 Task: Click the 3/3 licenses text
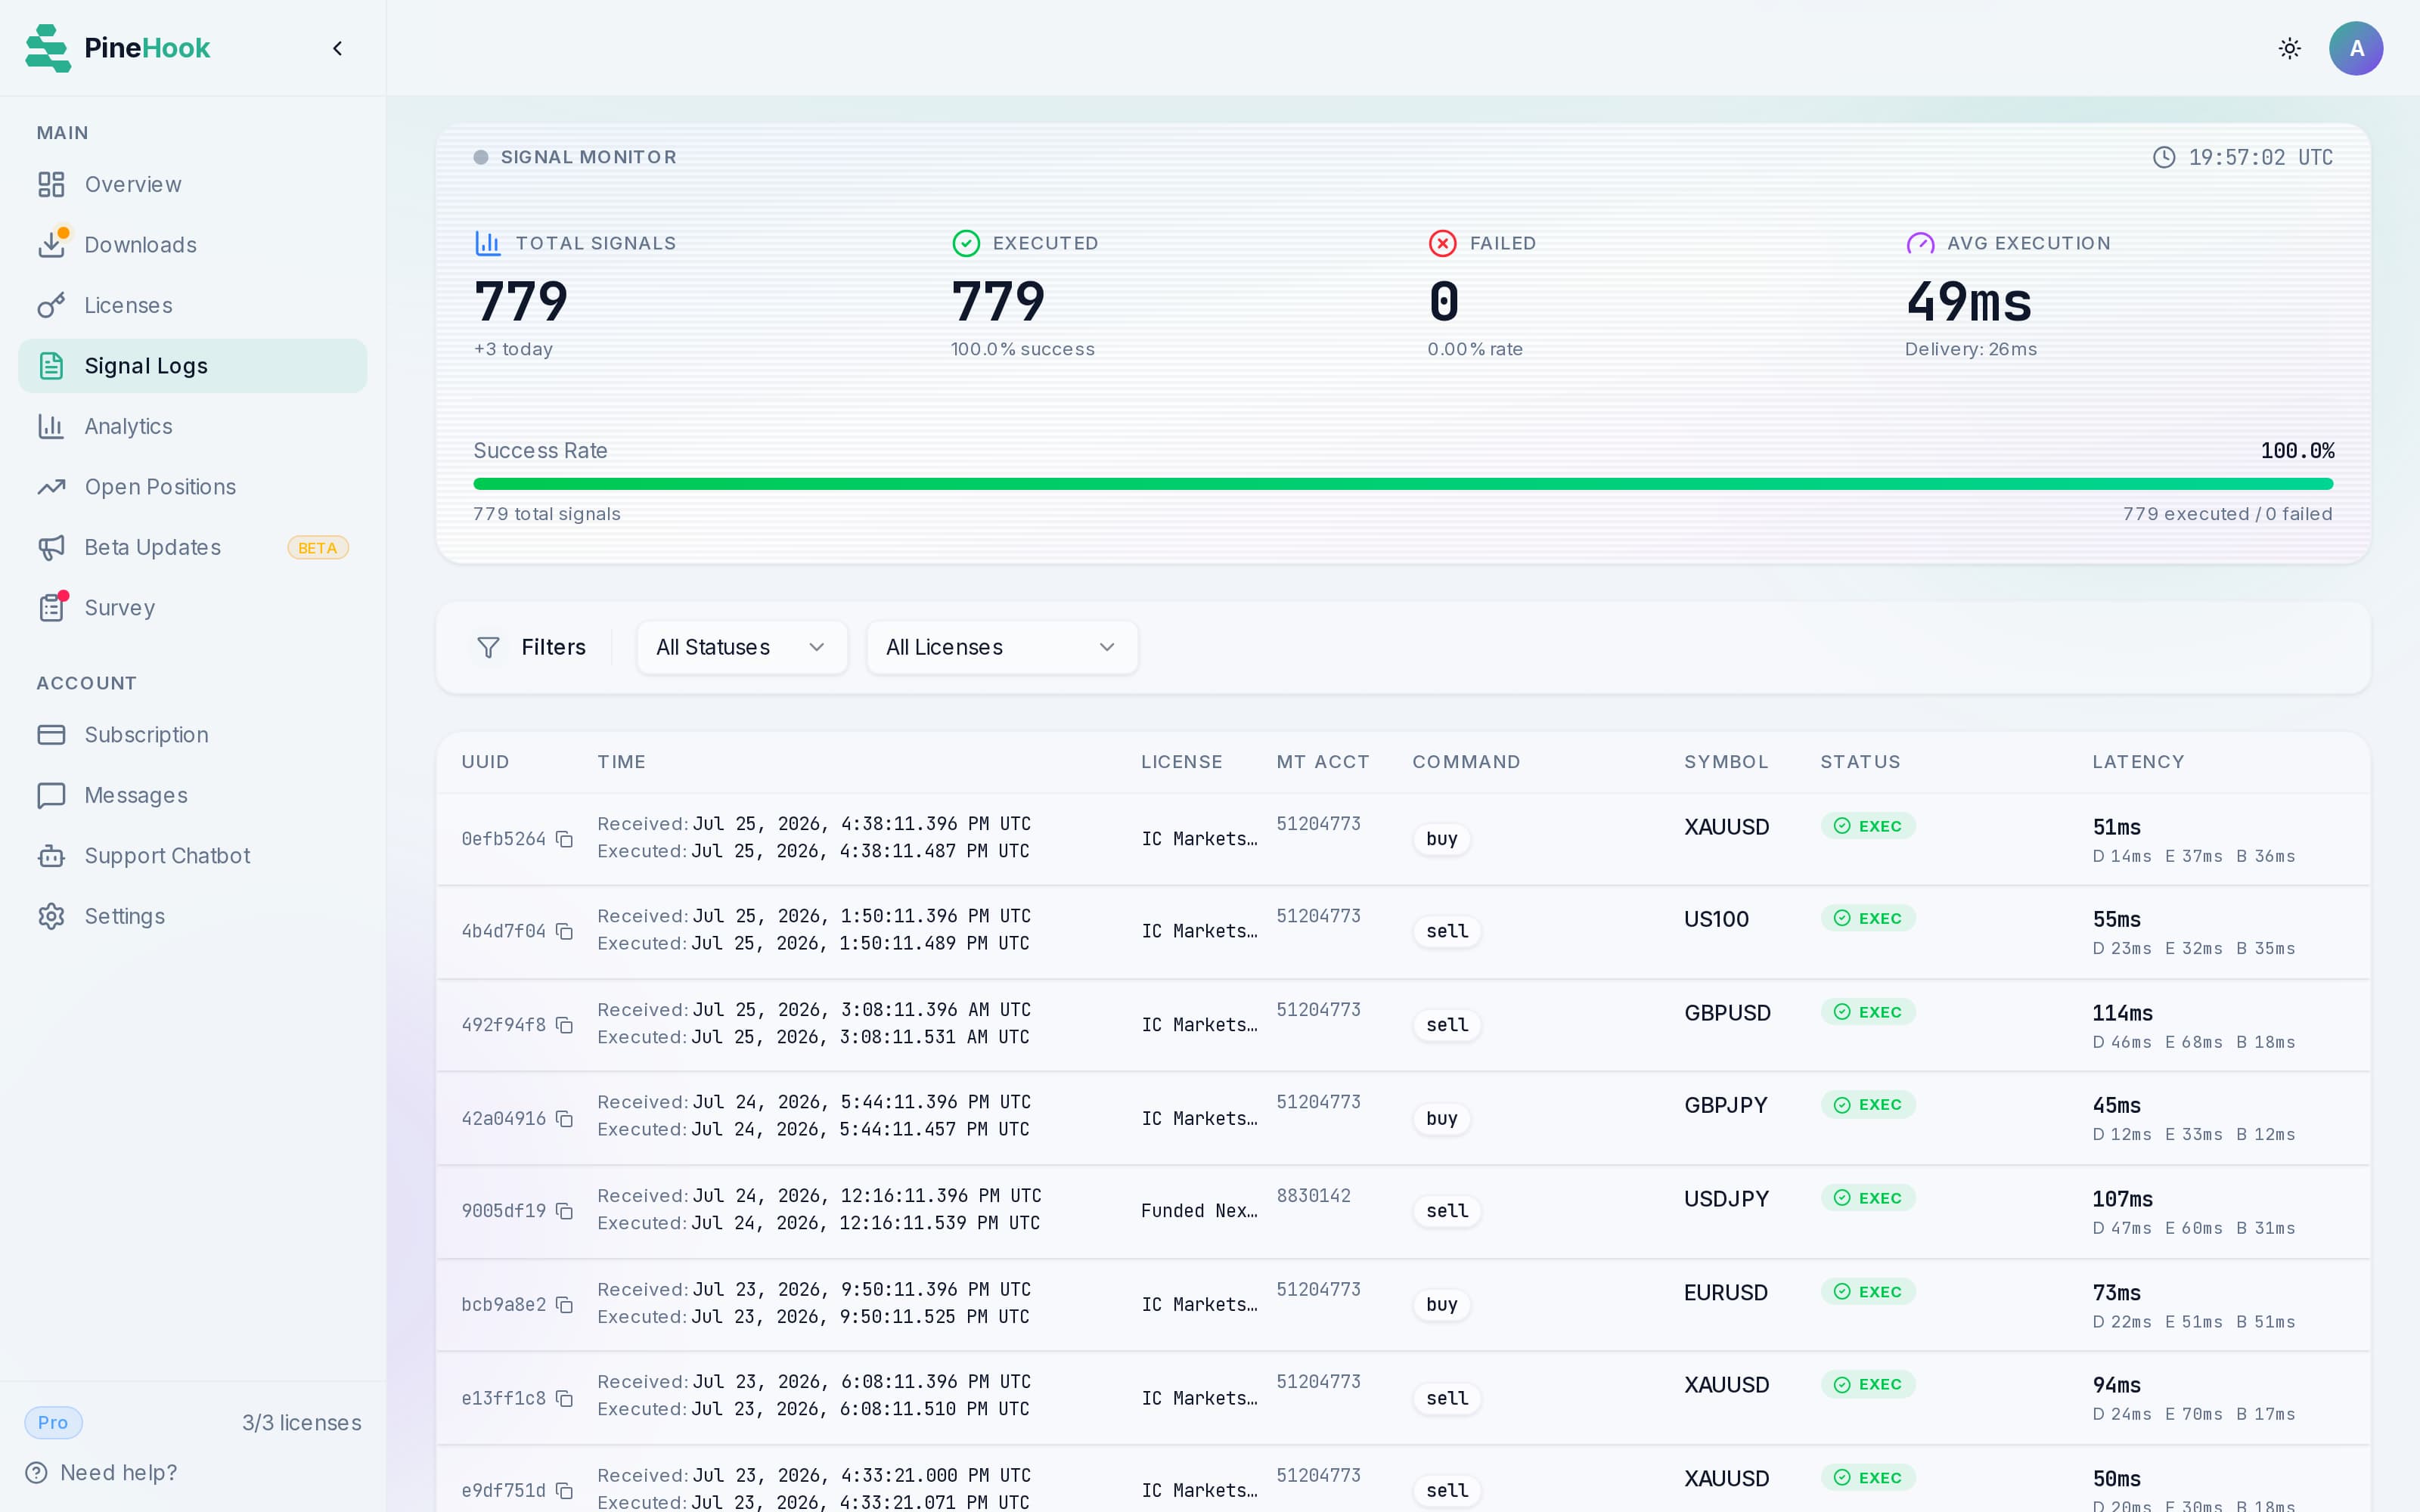[302, 1423]
